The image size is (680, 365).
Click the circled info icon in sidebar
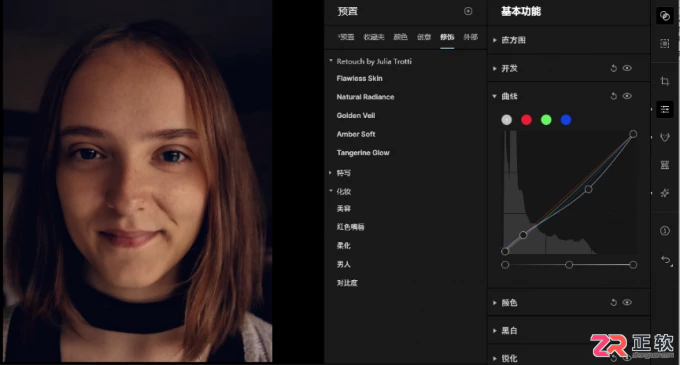pos(664,231)
